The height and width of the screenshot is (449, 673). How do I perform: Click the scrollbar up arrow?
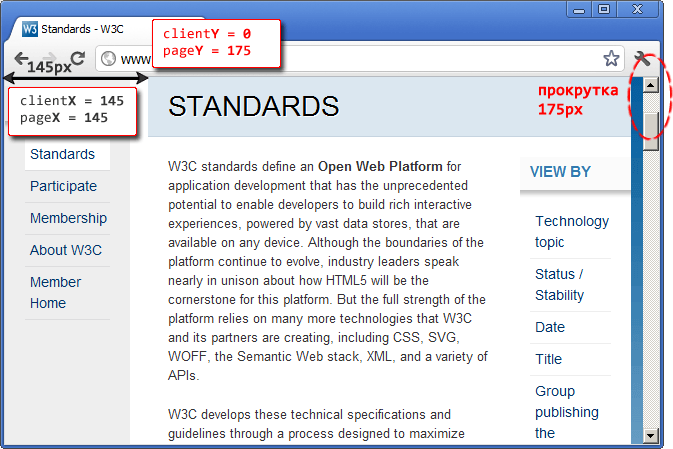tap(651, 85)
